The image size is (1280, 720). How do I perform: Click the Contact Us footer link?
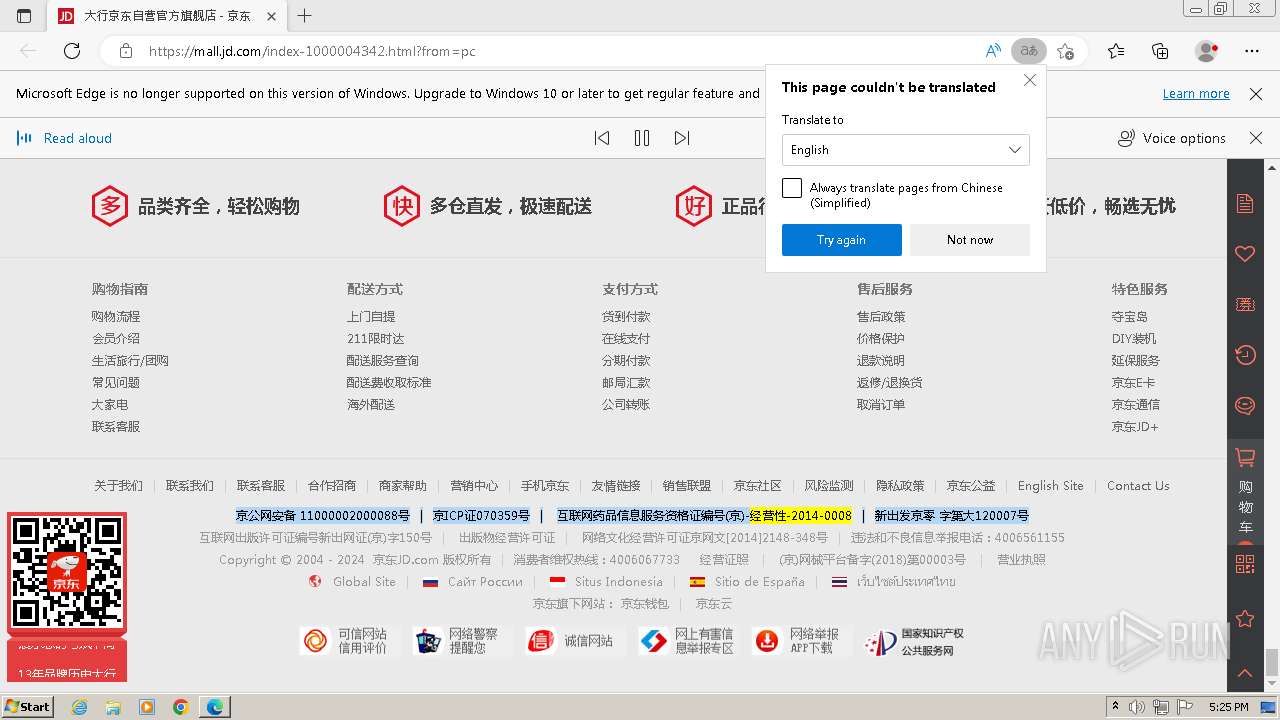[x=1138, y=486]
